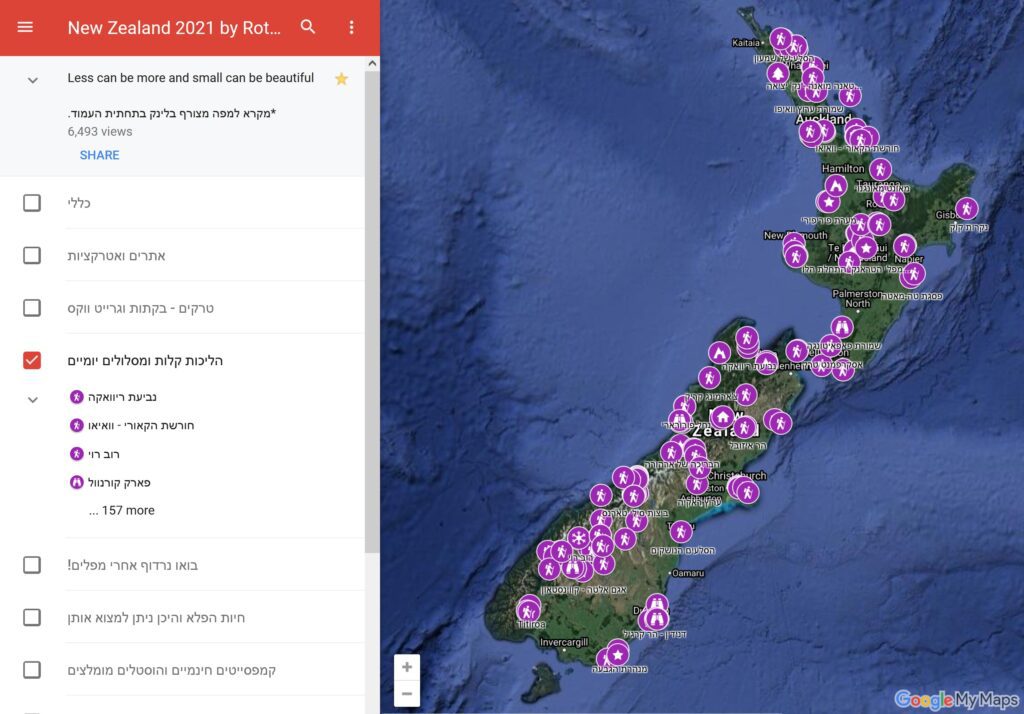Star this map as favorite
Viewport: 1024px width, 714px height.
(341, 79)
